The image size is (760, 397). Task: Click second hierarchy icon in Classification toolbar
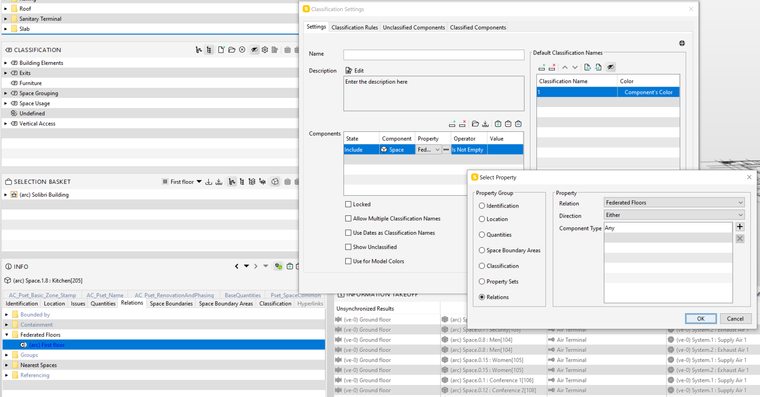pyautogui.click(x=209, y=49)
